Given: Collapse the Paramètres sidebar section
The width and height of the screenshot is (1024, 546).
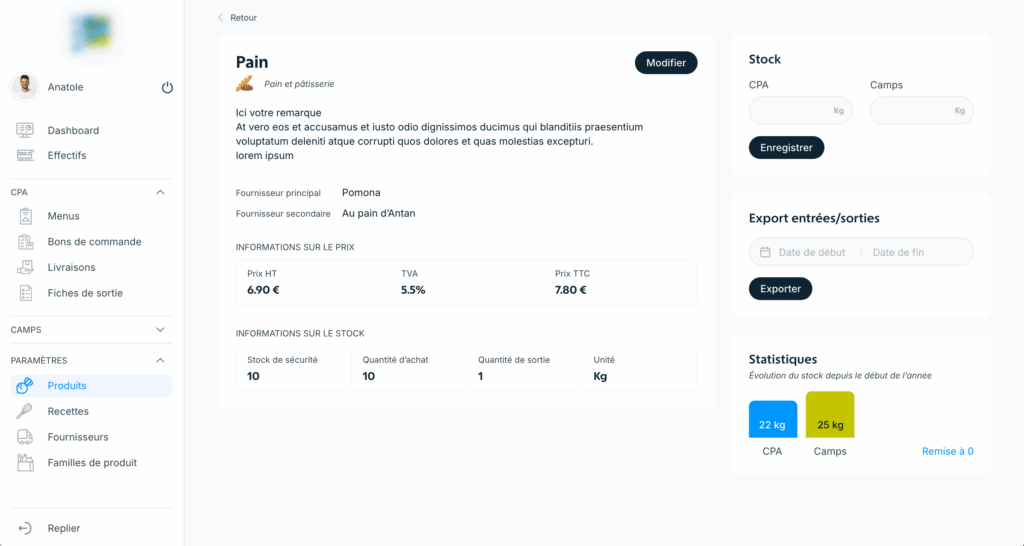Looking at the screenshot, I should (160, 360).
